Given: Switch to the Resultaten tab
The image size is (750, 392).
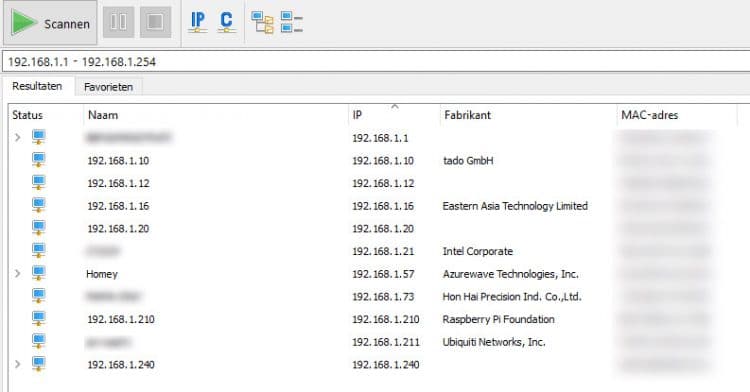Looking at the screenshot, I should tap(37, 87).
